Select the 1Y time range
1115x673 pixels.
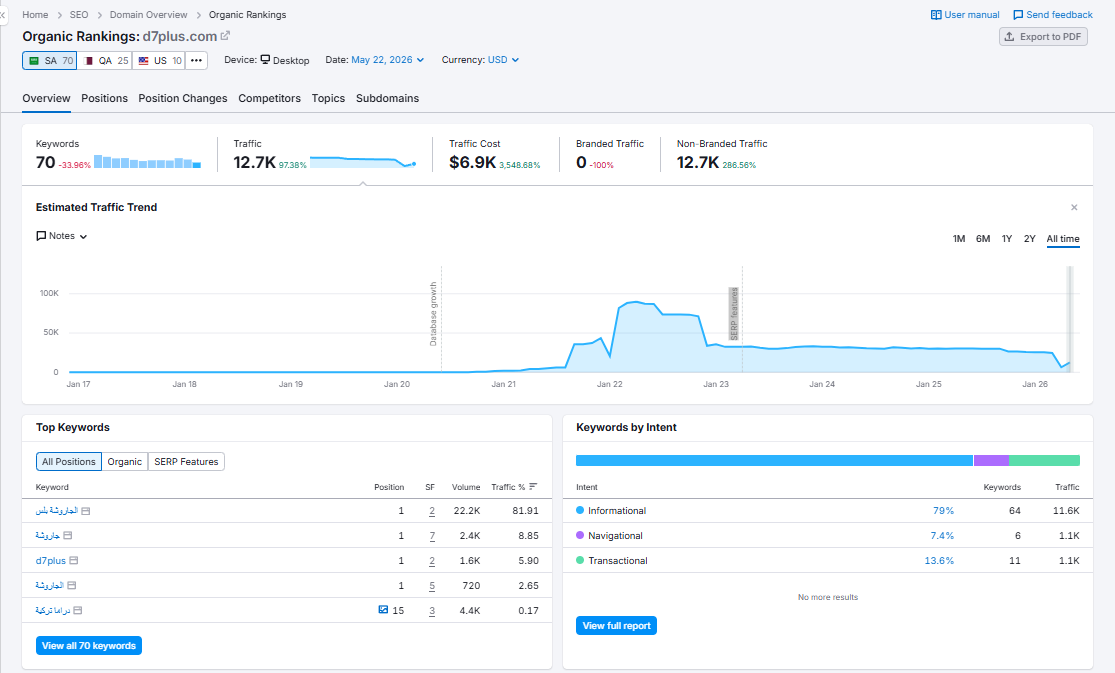coord(1006,239)
